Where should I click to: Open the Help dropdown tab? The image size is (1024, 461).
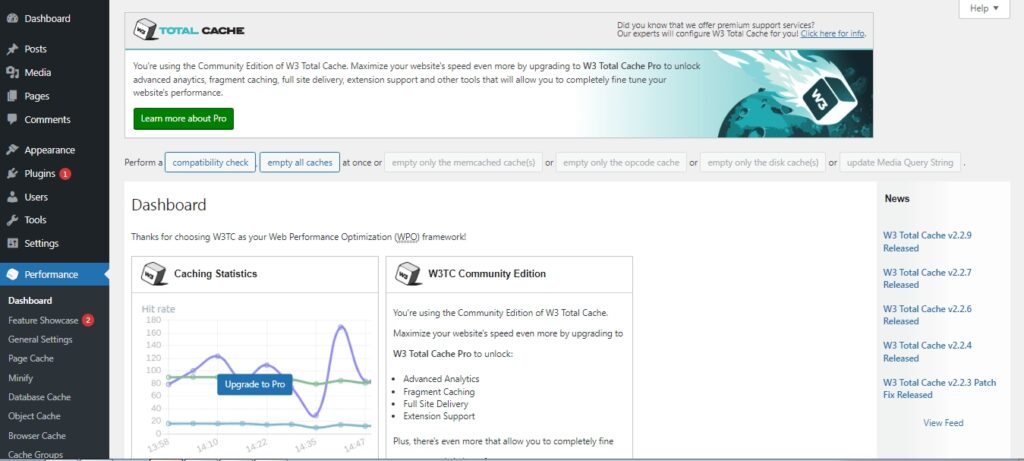(984, 8)
